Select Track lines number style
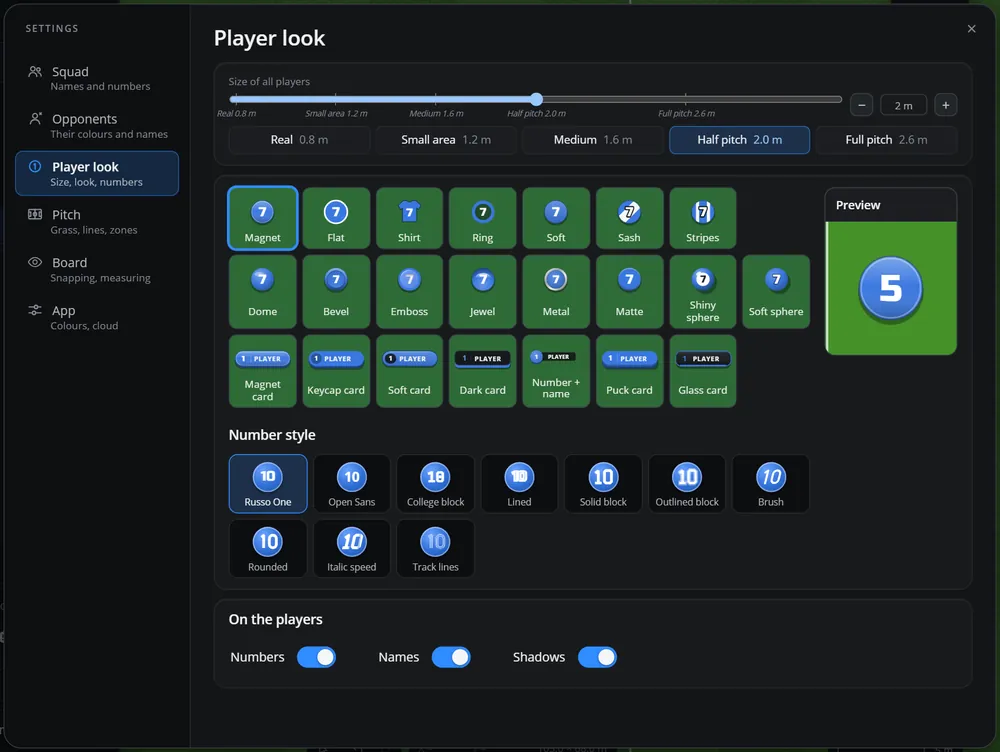1000x752 pixels. pyautogui.click(x=435, y=549)
